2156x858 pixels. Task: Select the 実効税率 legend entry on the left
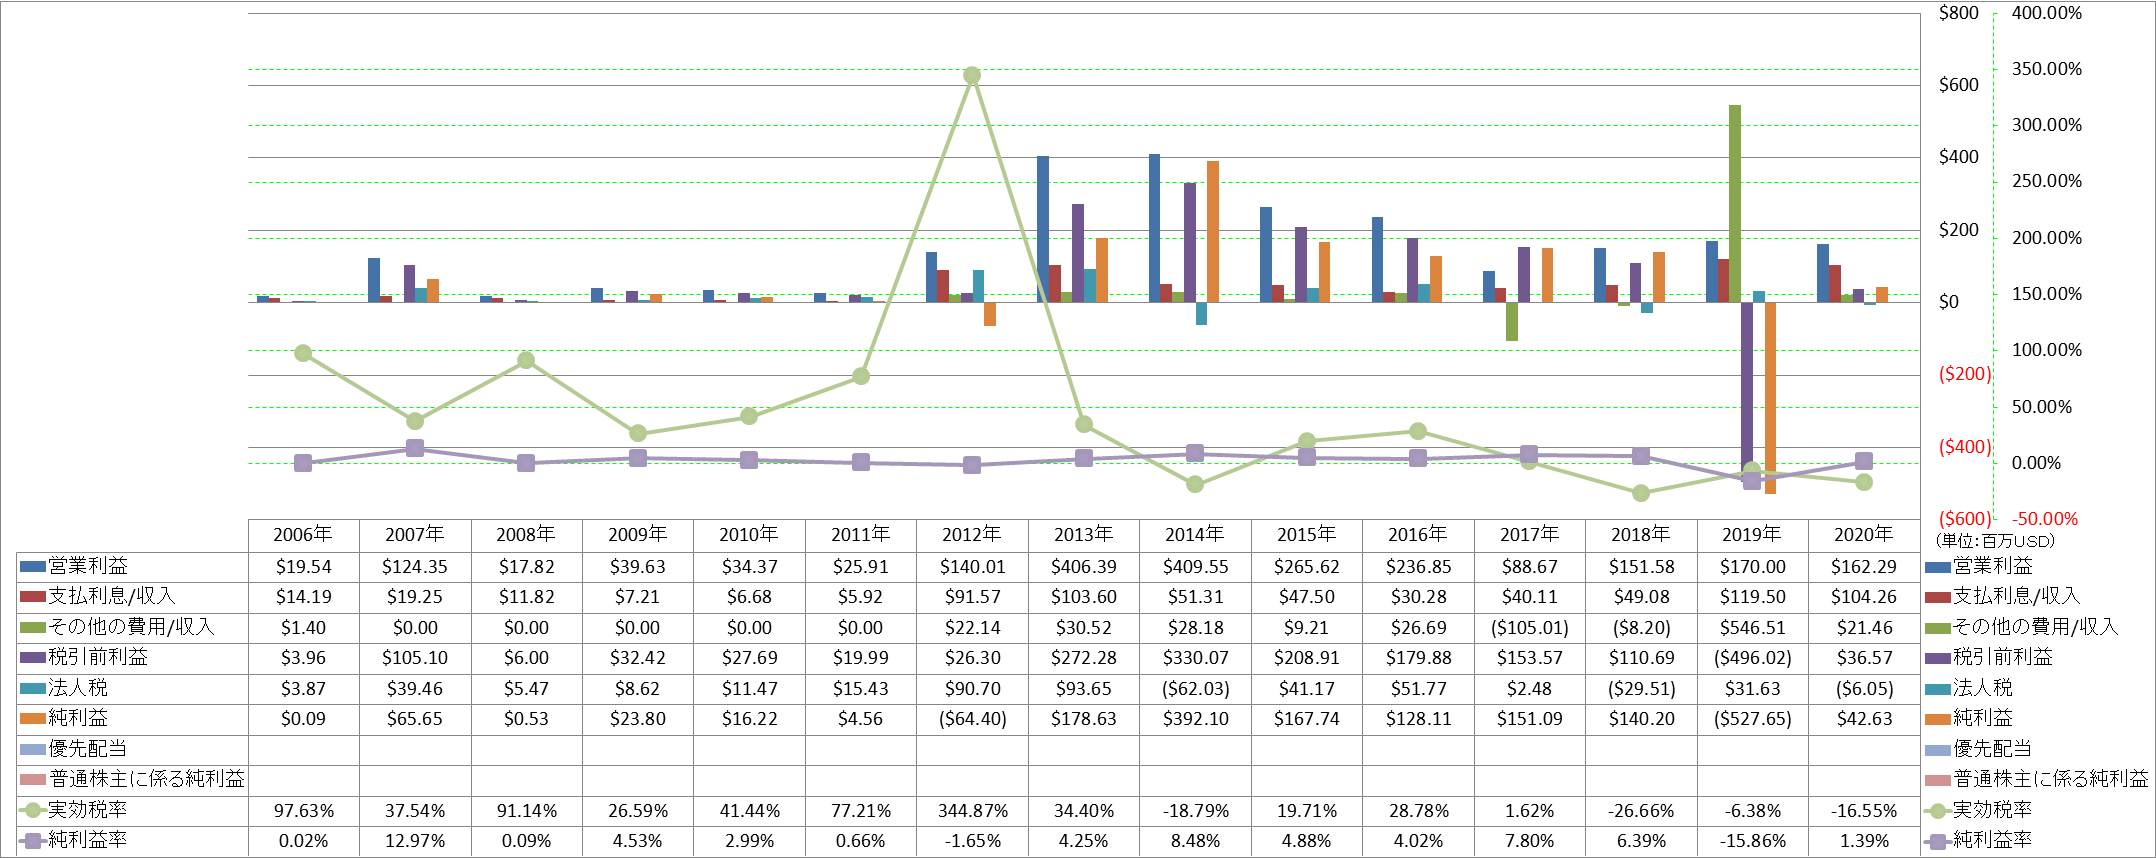coord(74,810)
